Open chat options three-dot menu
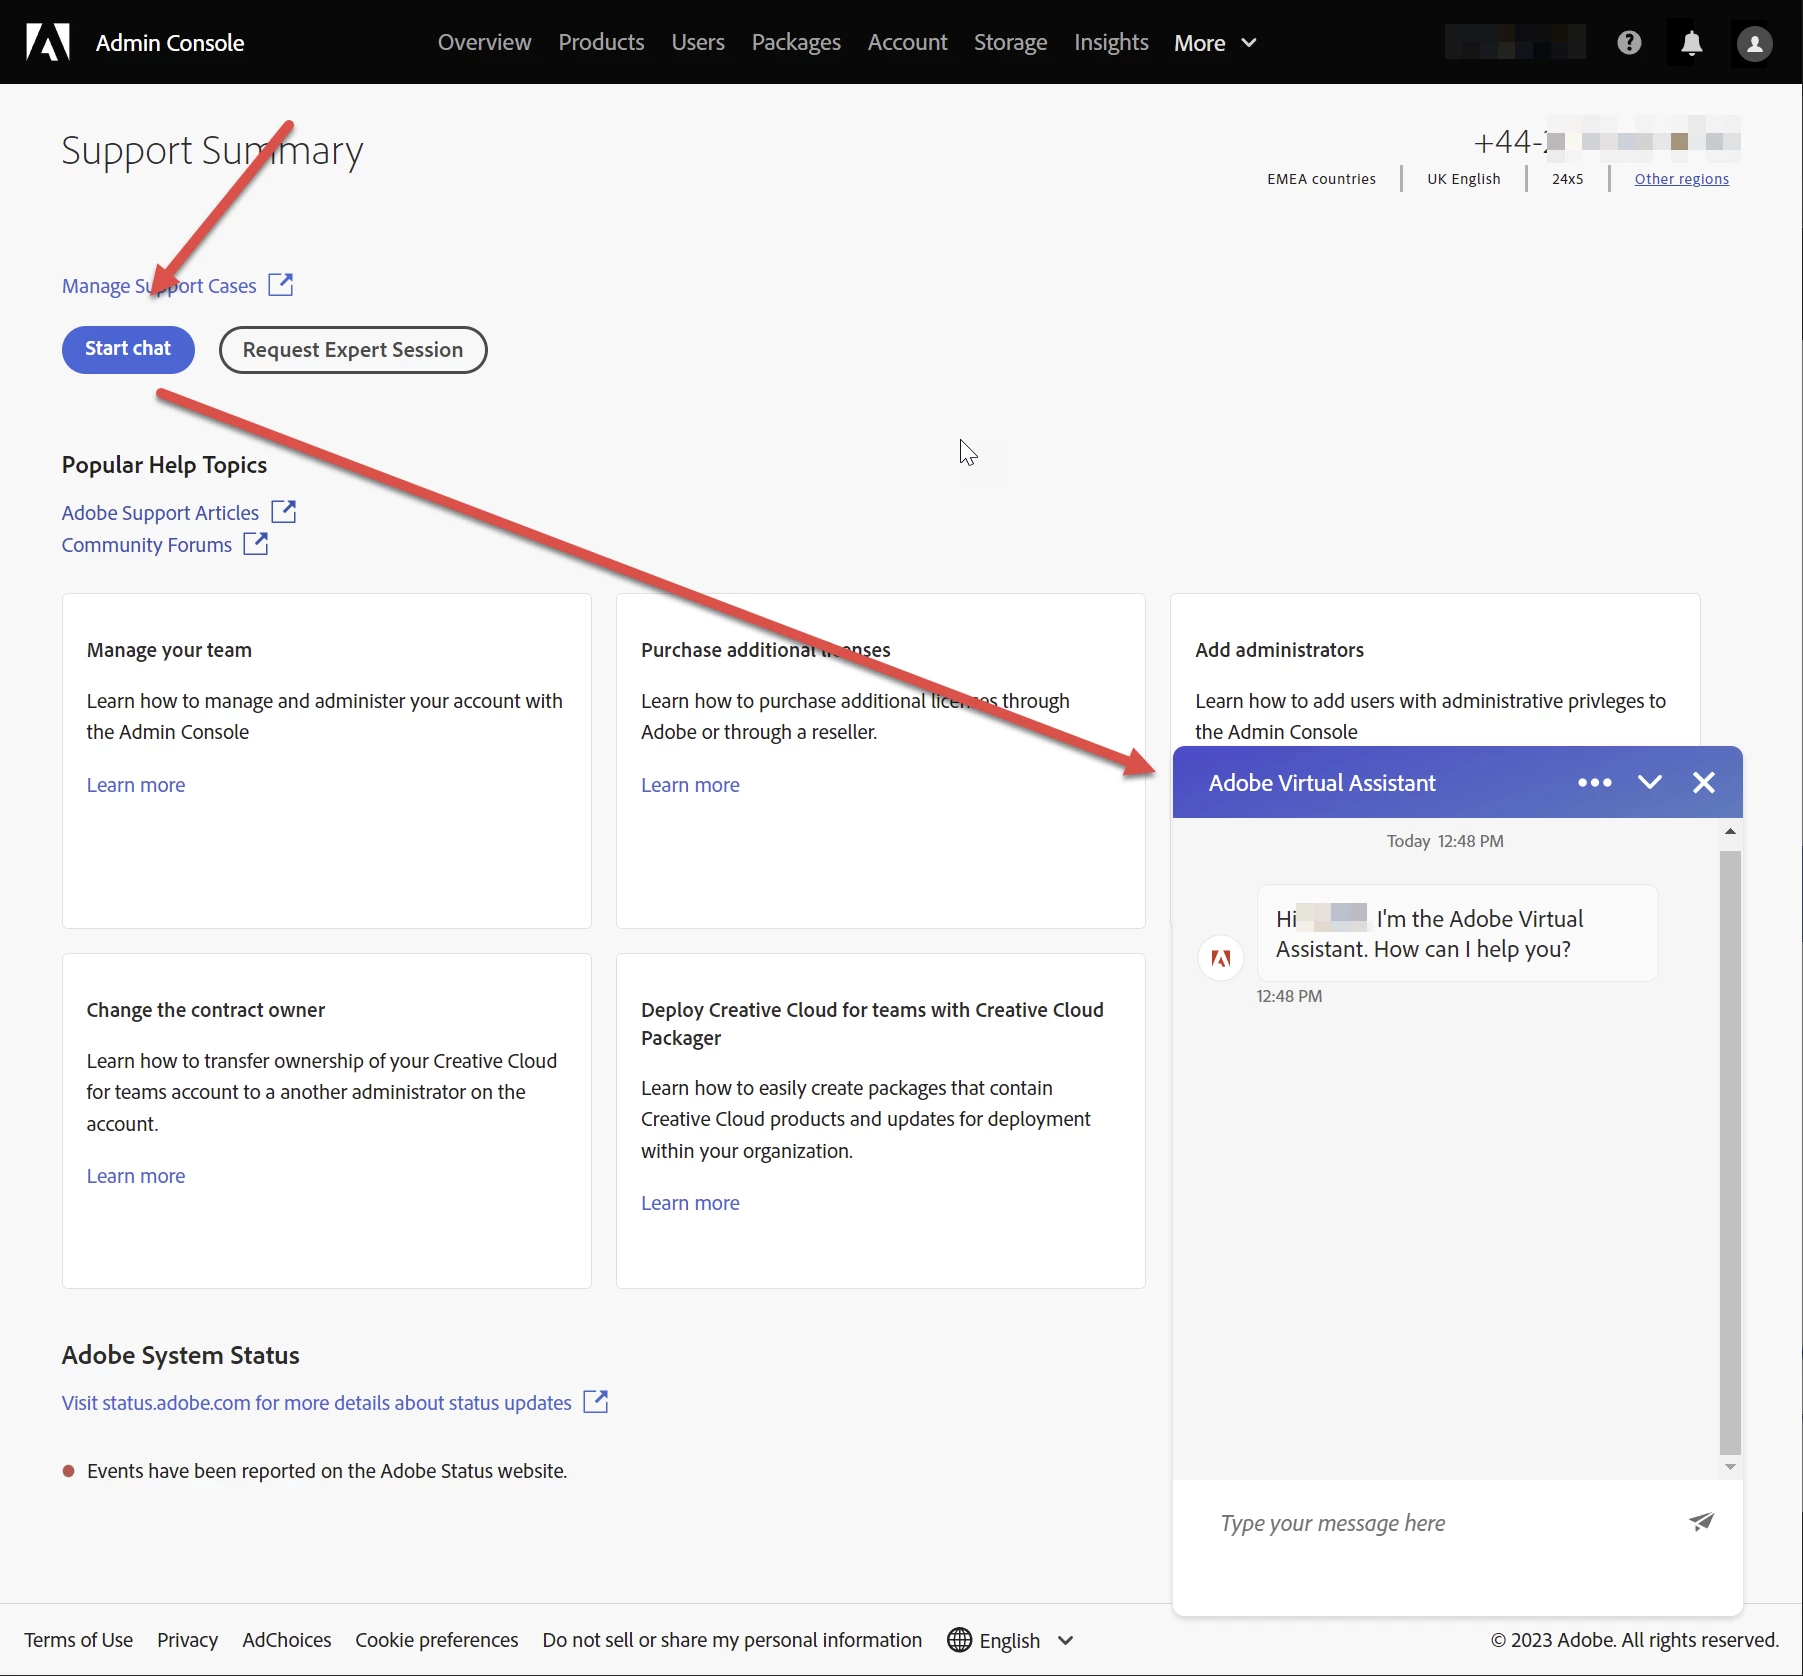The width and height of the screenshot is (1803, 1676). pyautogui.click(x=1594, y=782)
